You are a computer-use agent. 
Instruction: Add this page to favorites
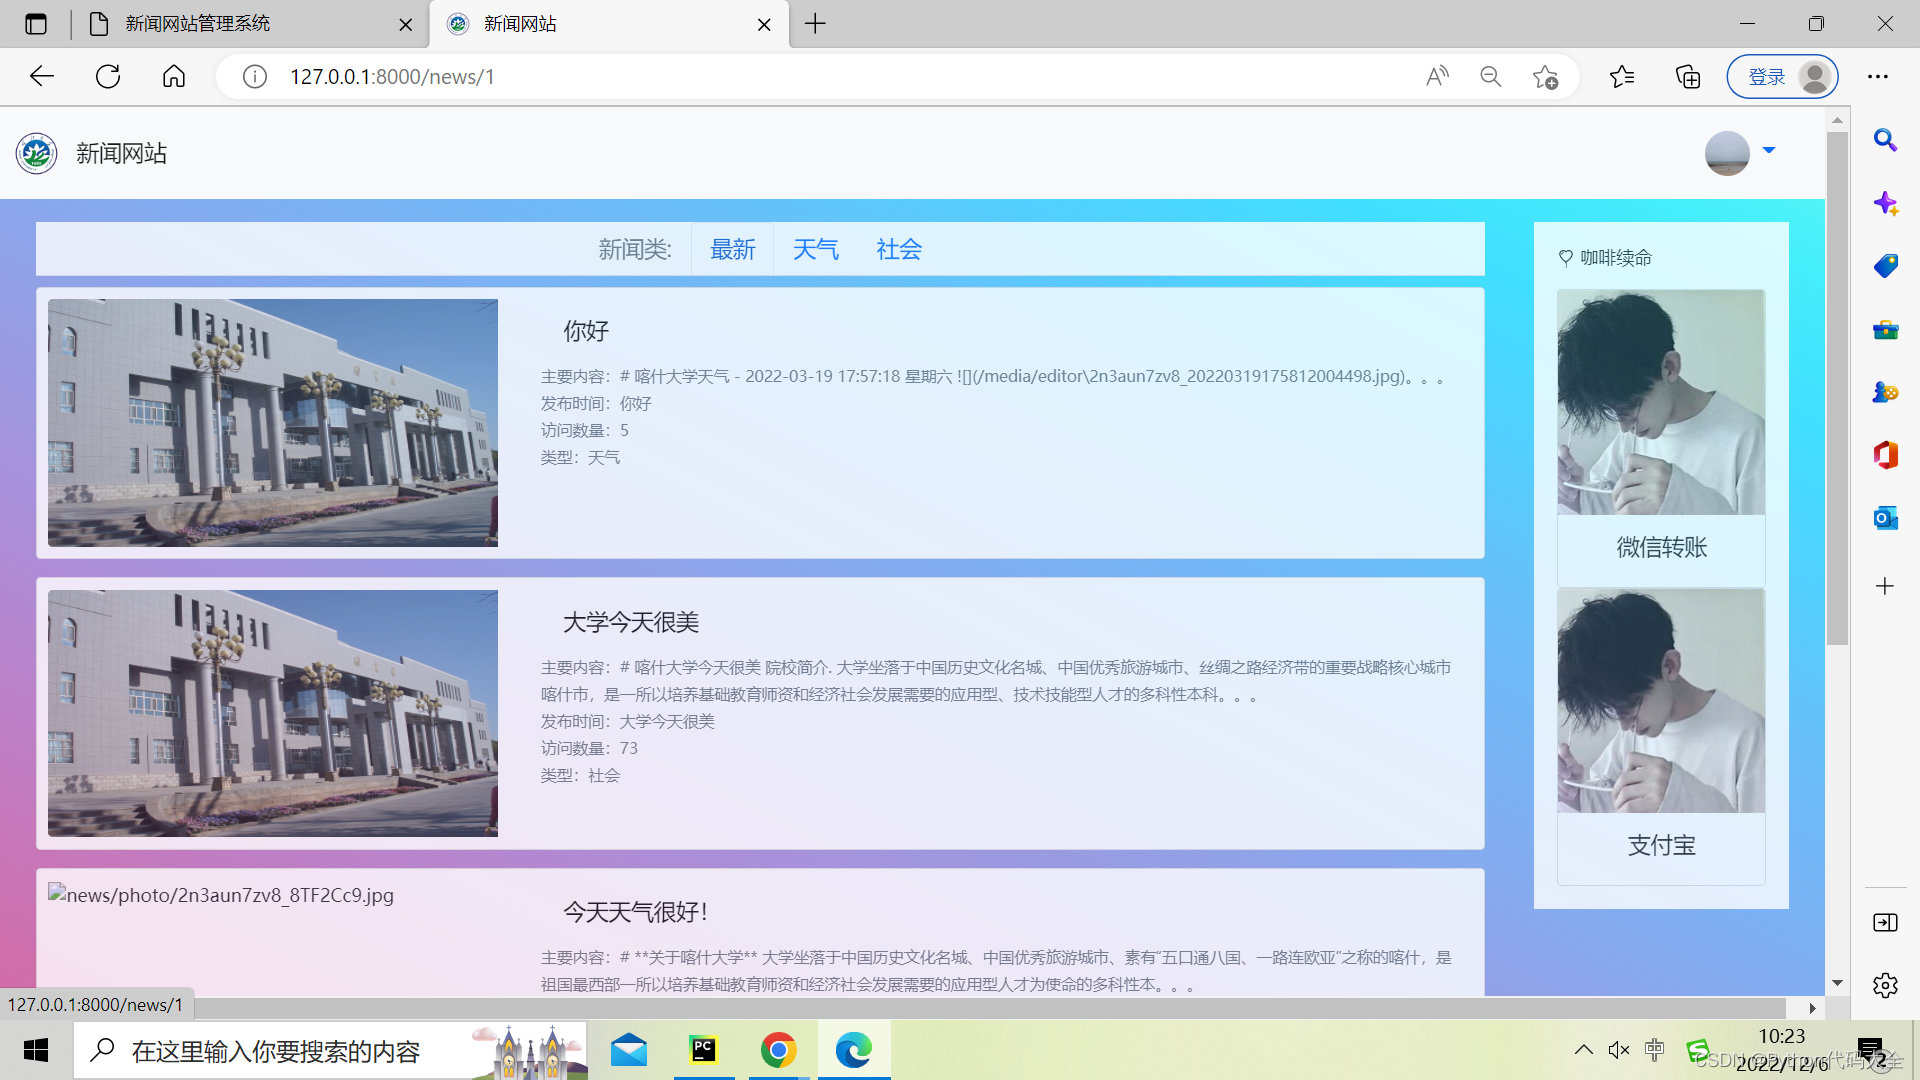coord(1545,77)
